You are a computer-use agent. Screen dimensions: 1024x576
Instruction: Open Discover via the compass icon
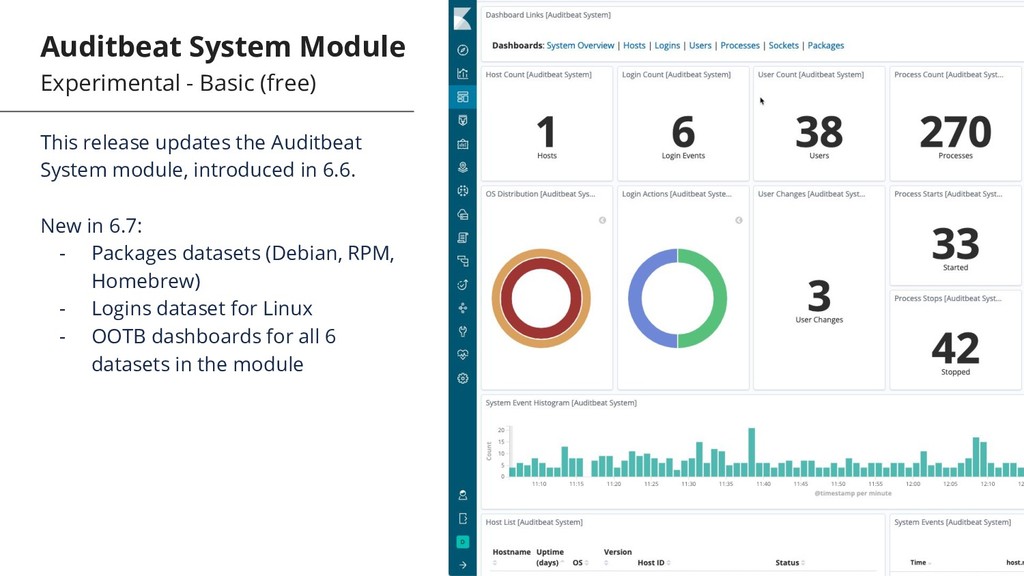point(462,50)
